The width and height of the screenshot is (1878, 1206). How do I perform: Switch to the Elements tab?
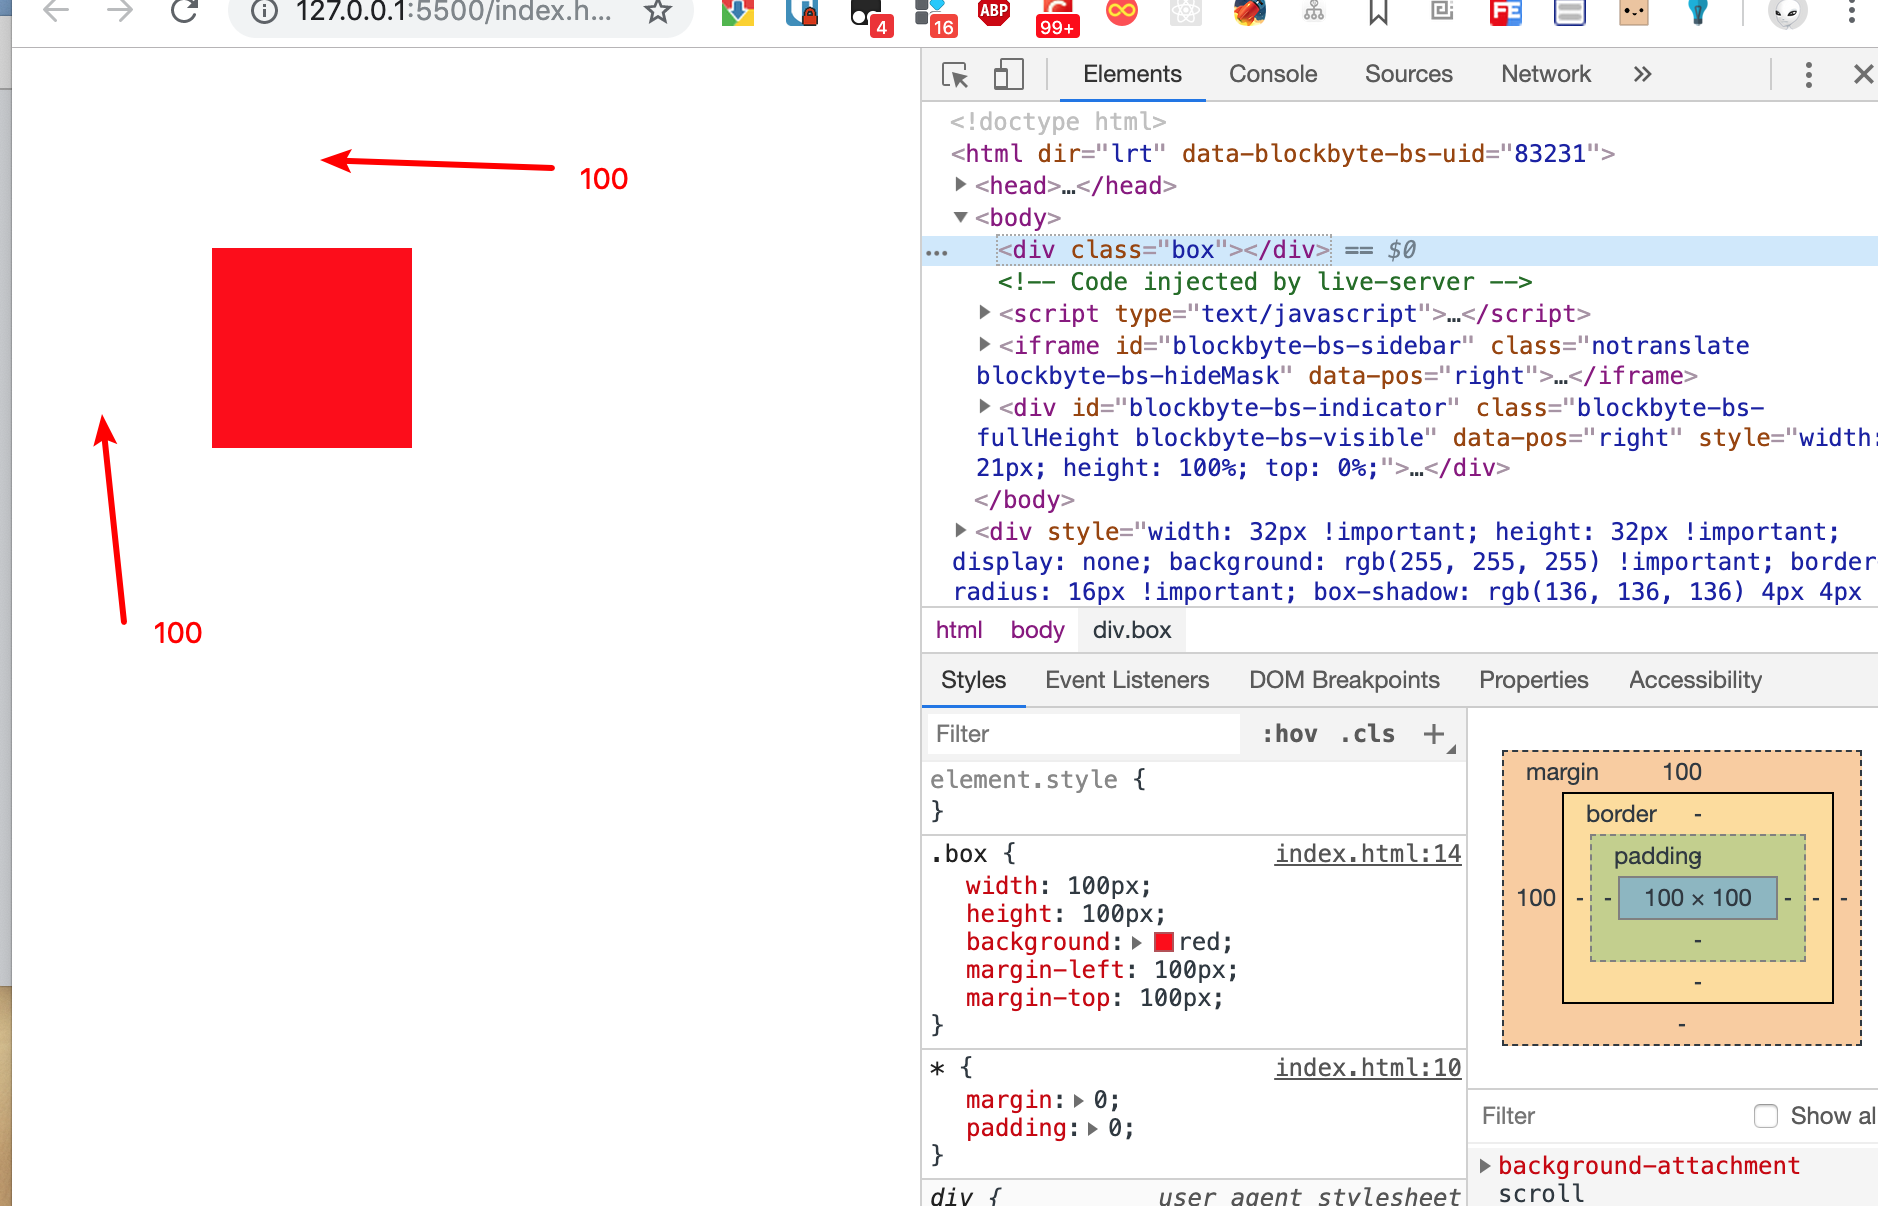[1132, 74]
